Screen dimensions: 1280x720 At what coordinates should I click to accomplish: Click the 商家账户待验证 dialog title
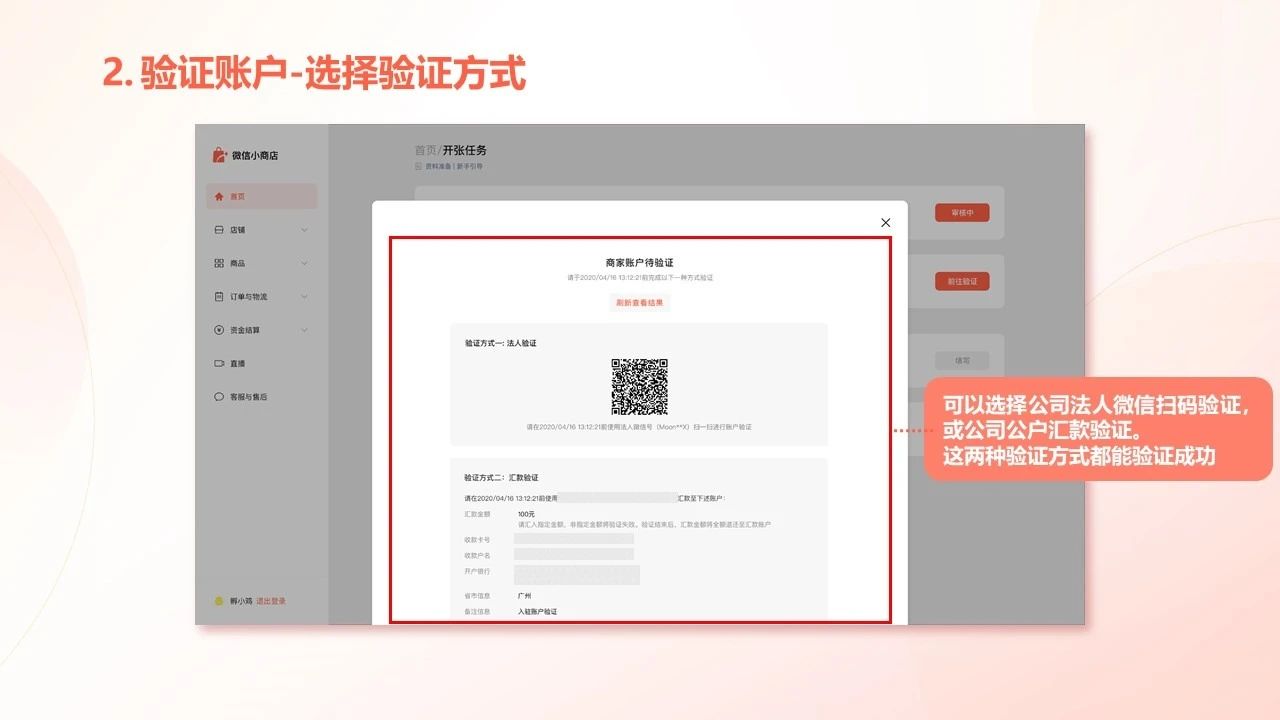pos(640,262)
